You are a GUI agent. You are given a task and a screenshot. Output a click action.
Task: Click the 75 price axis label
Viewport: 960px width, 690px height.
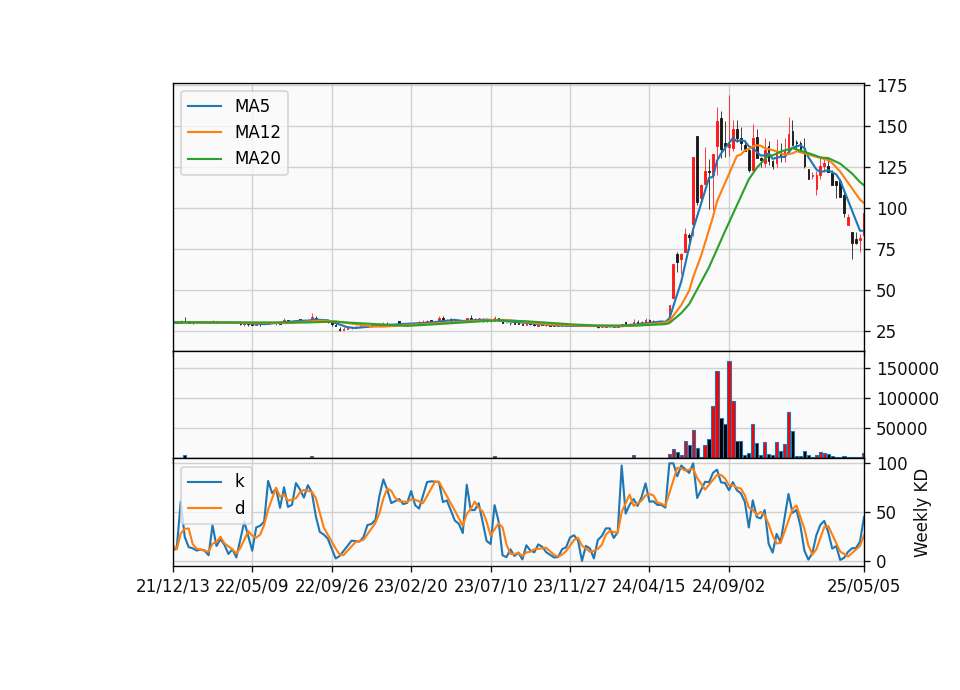(887, 250)
